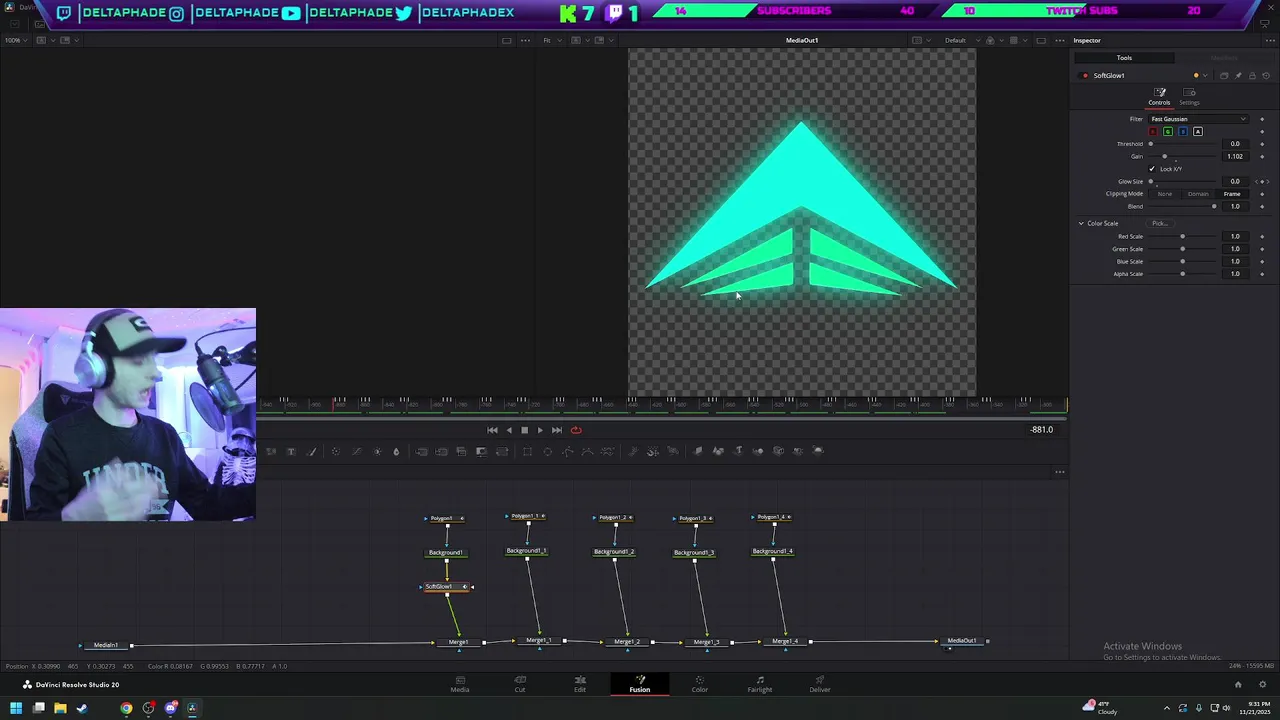Screen dimensions: 1280x720
Task: Click the Gain value field 1.102
Action: tap(1235, 156)
